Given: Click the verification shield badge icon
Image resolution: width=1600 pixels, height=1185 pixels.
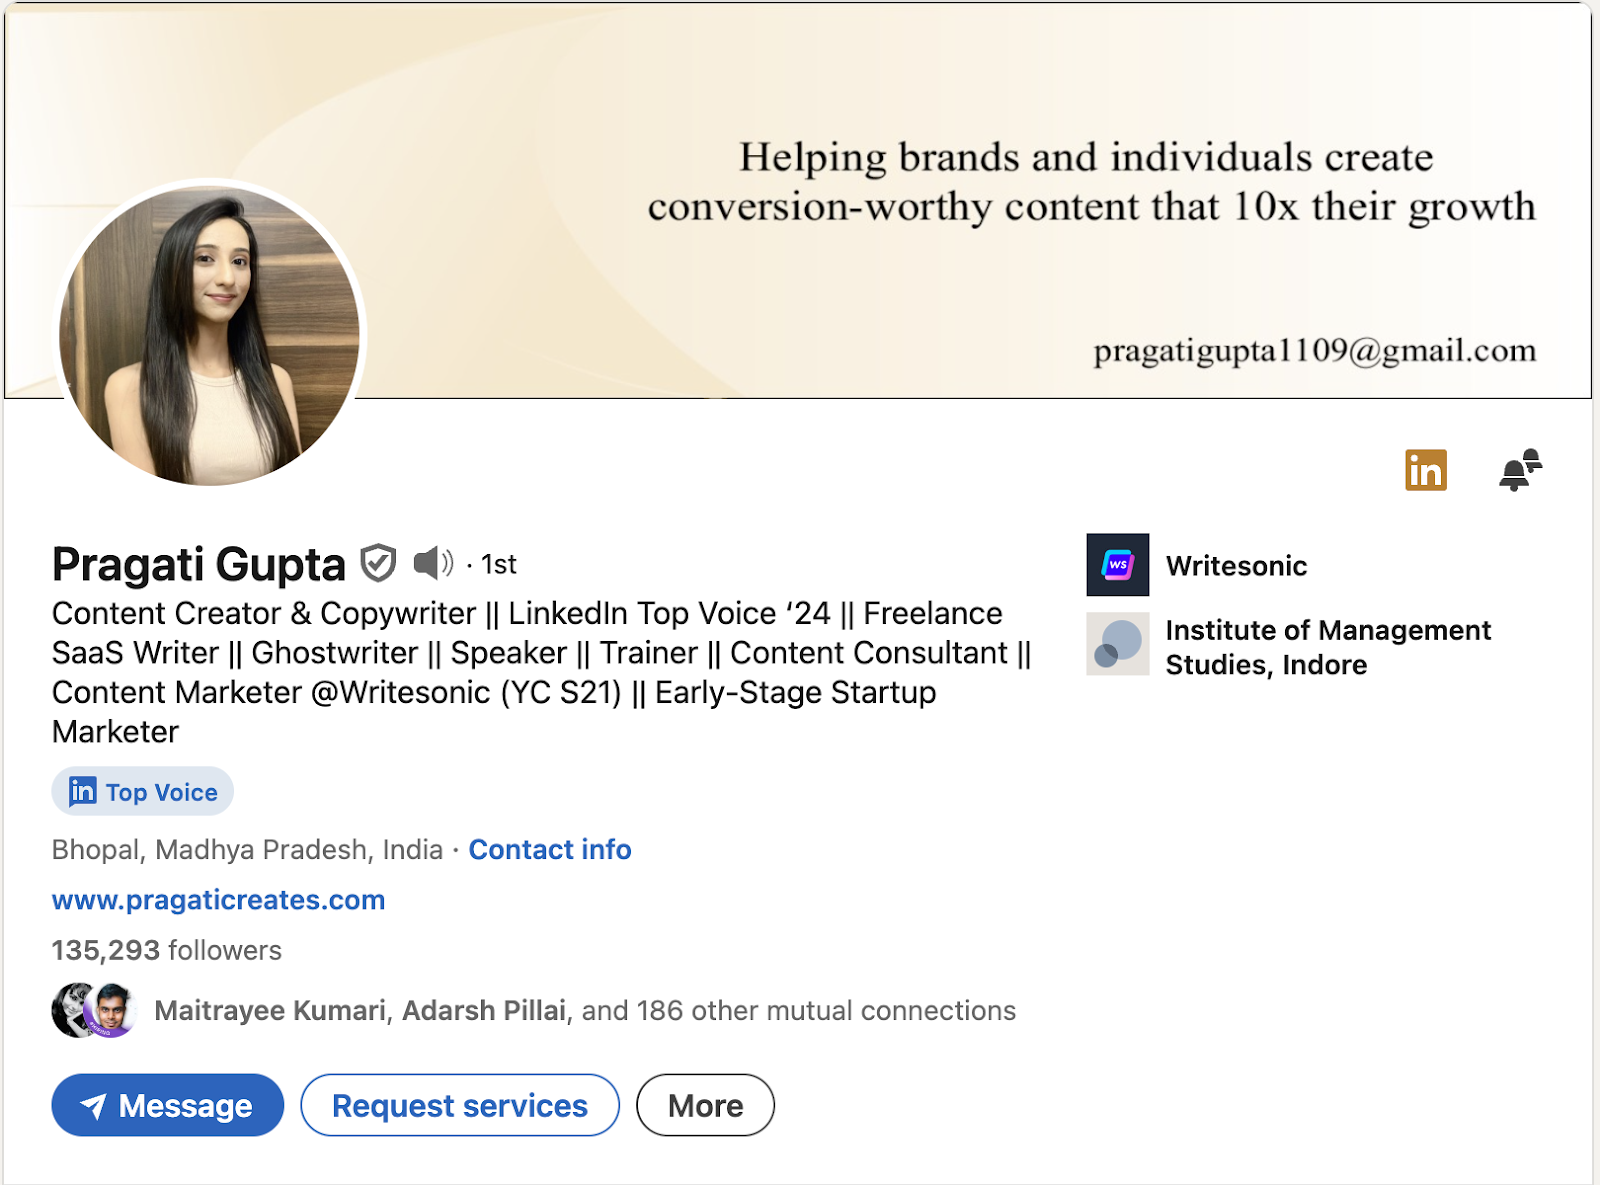Looking at the screenshot, I should click(x=378, y=563).
